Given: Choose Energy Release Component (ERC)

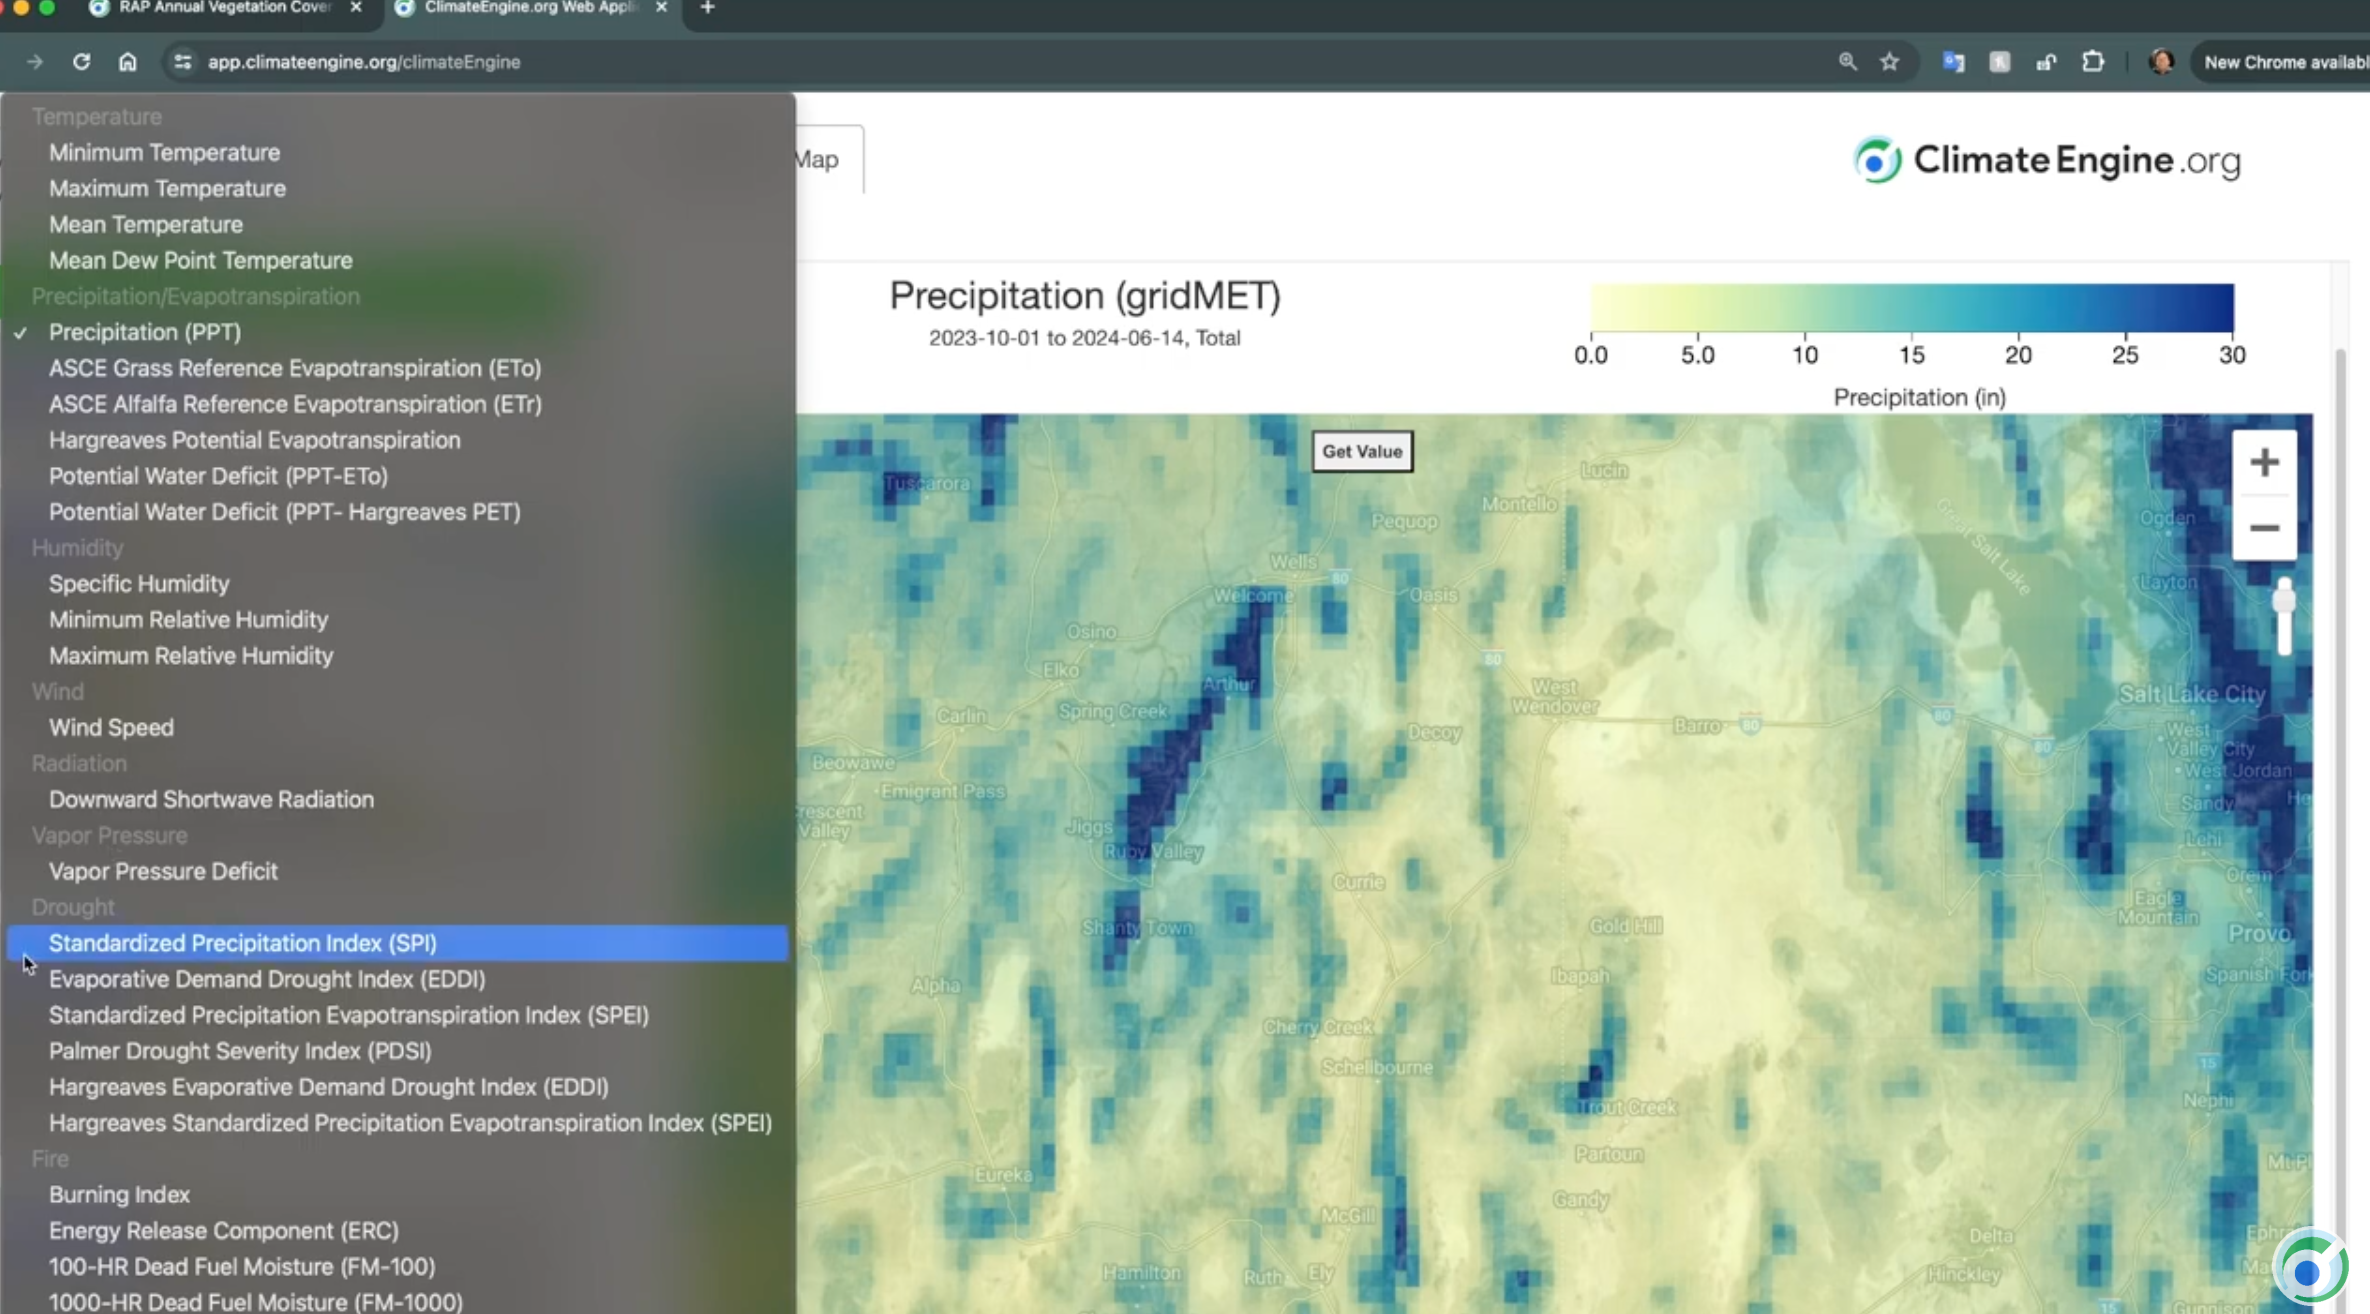Looking at the screenshot, I should point(223,1231).
